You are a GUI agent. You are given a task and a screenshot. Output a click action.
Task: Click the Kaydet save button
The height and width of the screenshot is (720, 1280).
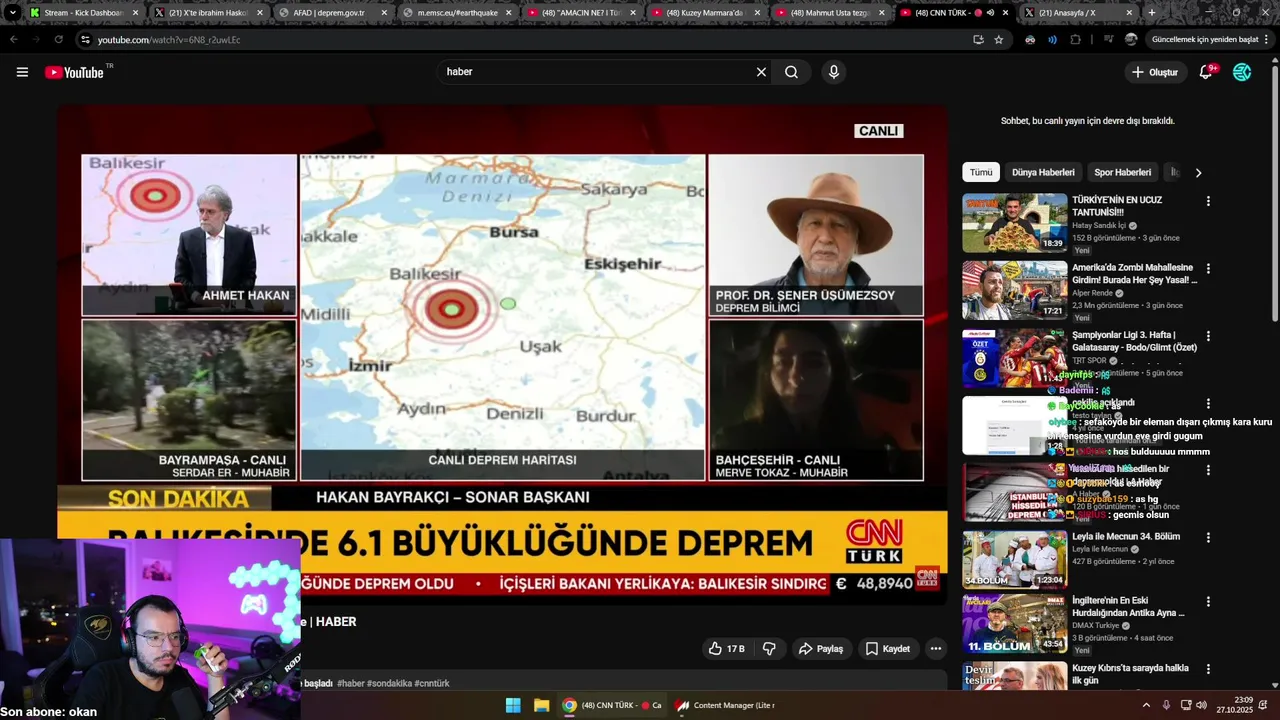pyautogui.click(x=888, y=649)
